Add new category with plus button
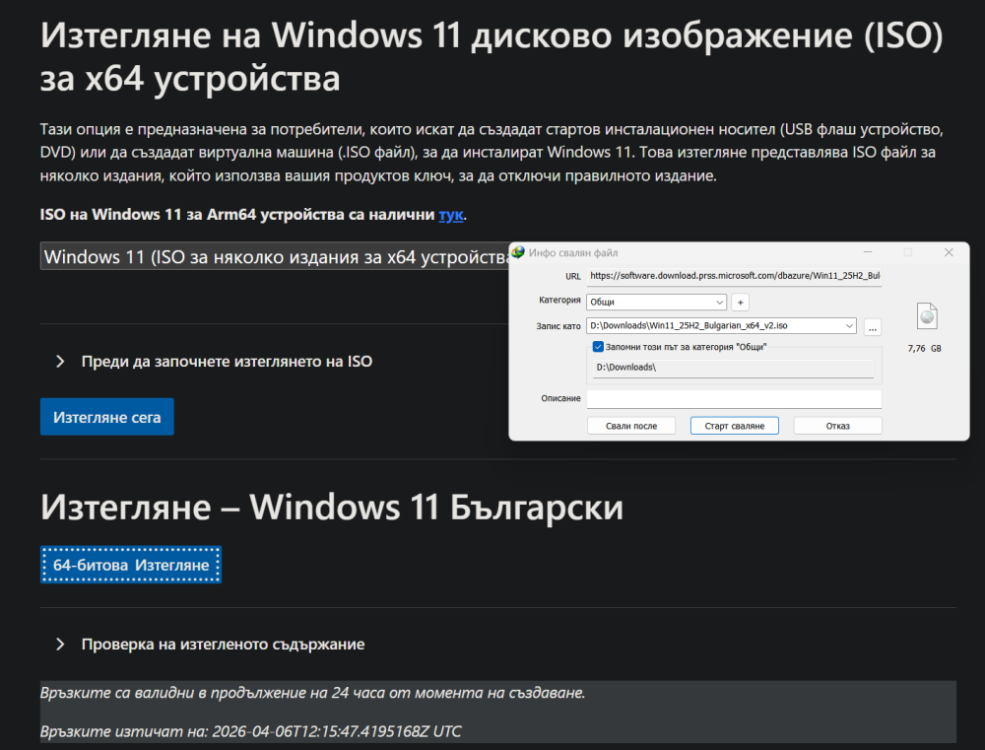This screenshot has height=750, width=985. [740, 302]
